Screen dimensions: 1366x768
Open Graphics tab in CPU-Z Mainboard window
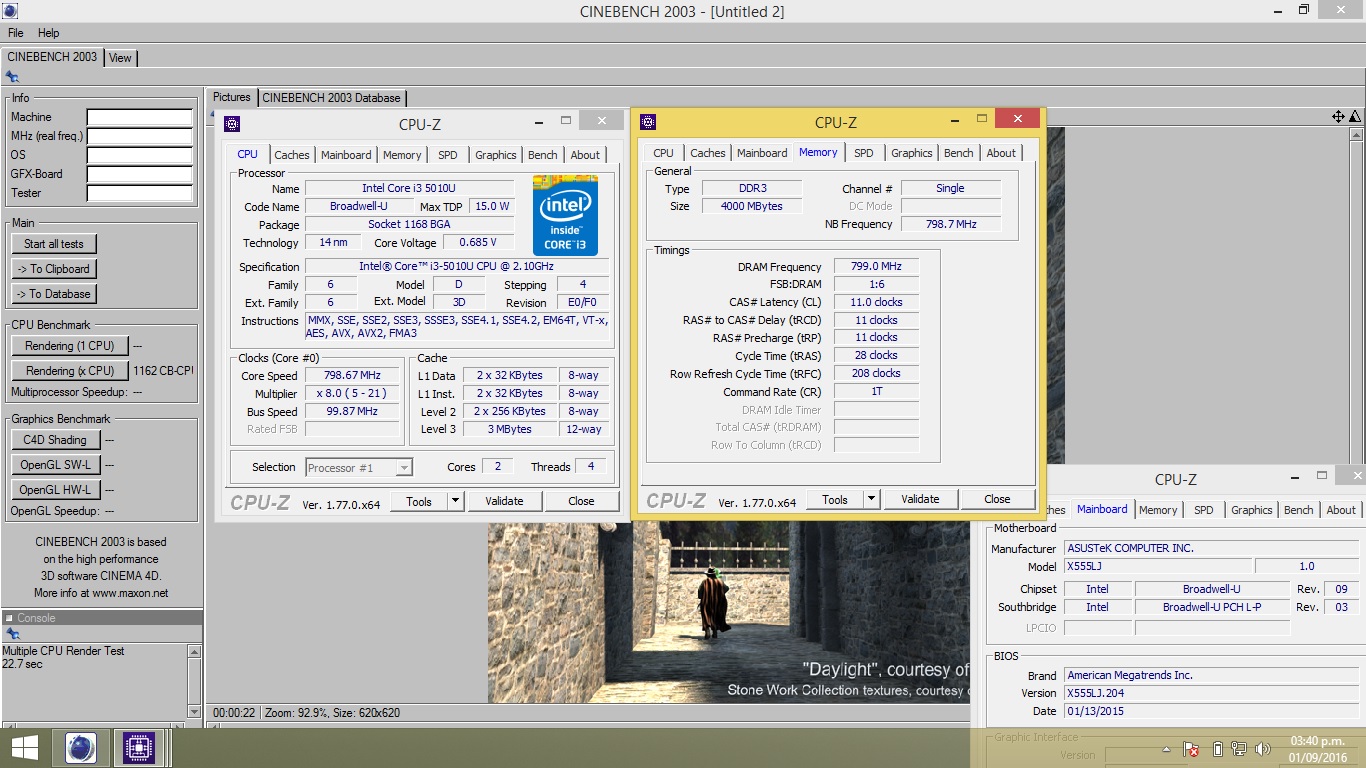(x=1252, y=510)
